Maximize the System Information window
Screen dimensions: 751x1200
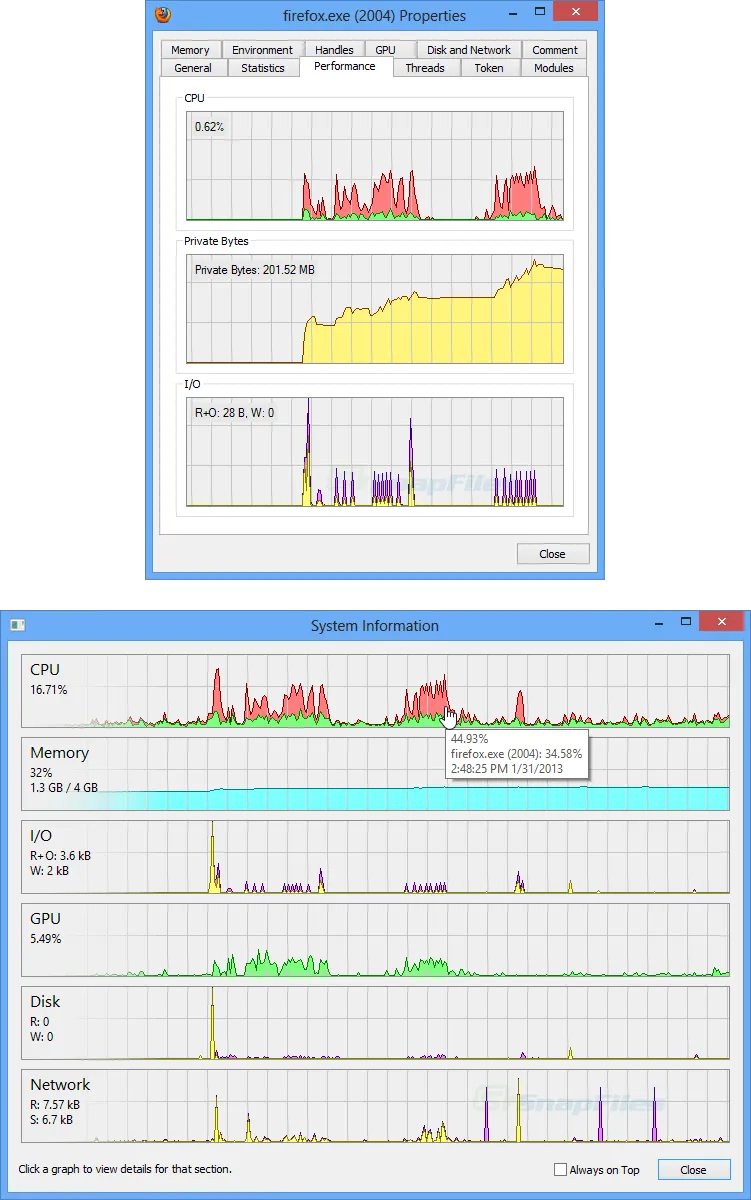tap(686, 621)
